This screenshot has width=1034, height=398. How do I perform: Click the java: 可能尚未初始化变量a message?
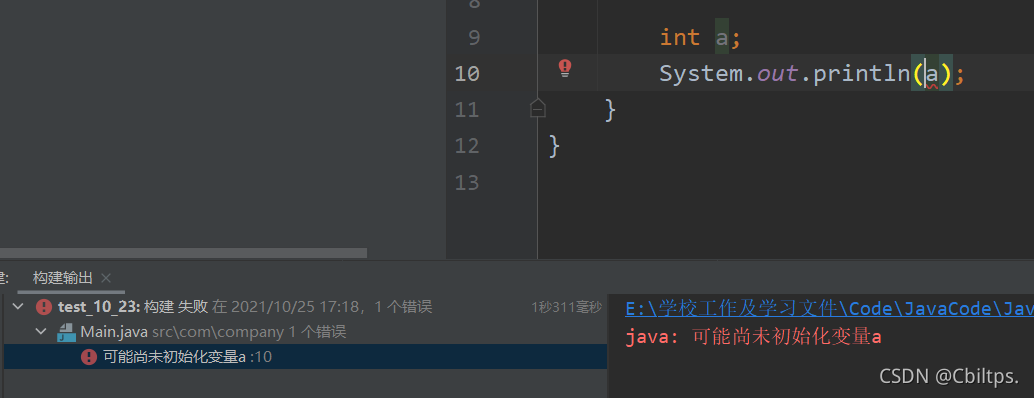pyautogui.click(x=754, y=337)
